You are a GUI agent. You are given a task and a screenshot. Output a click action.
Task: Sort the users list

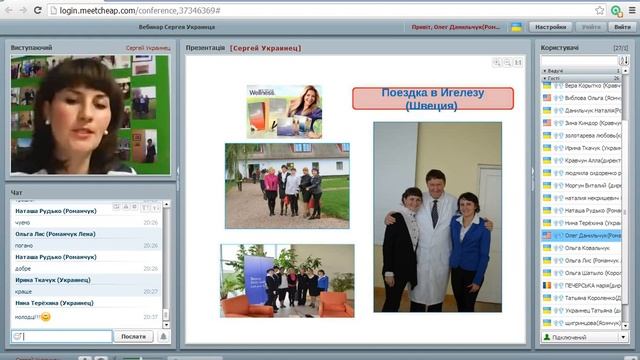click(x=624, y=61)
